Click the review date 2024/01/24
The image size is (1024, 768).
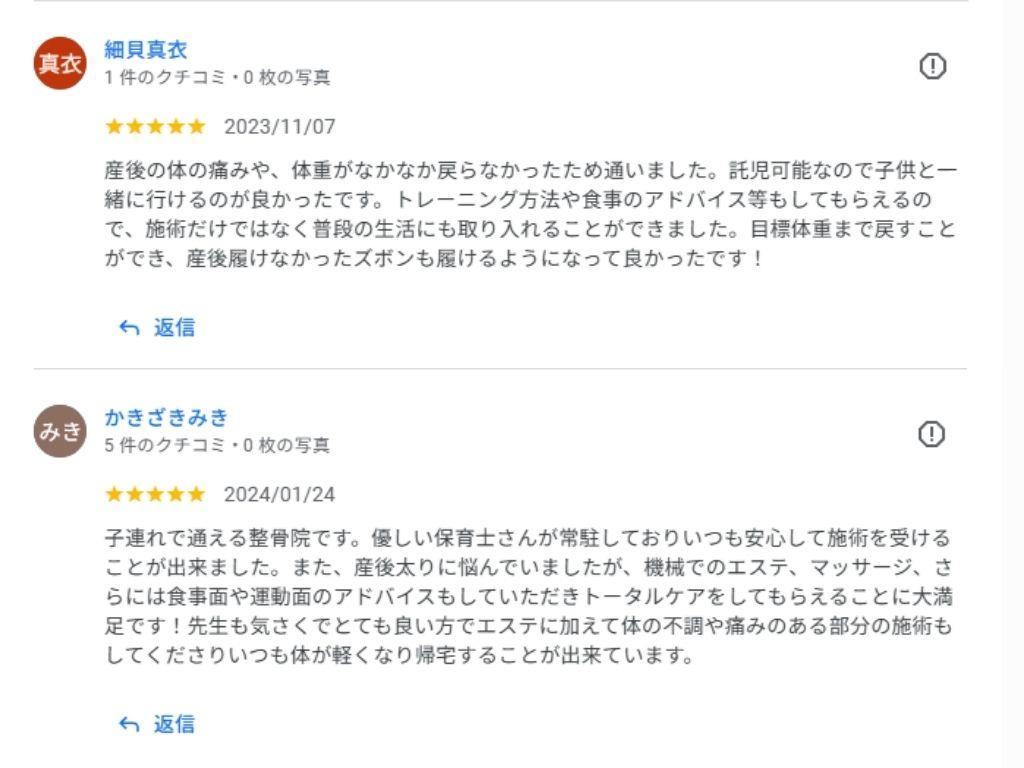[x=279, y=495]
